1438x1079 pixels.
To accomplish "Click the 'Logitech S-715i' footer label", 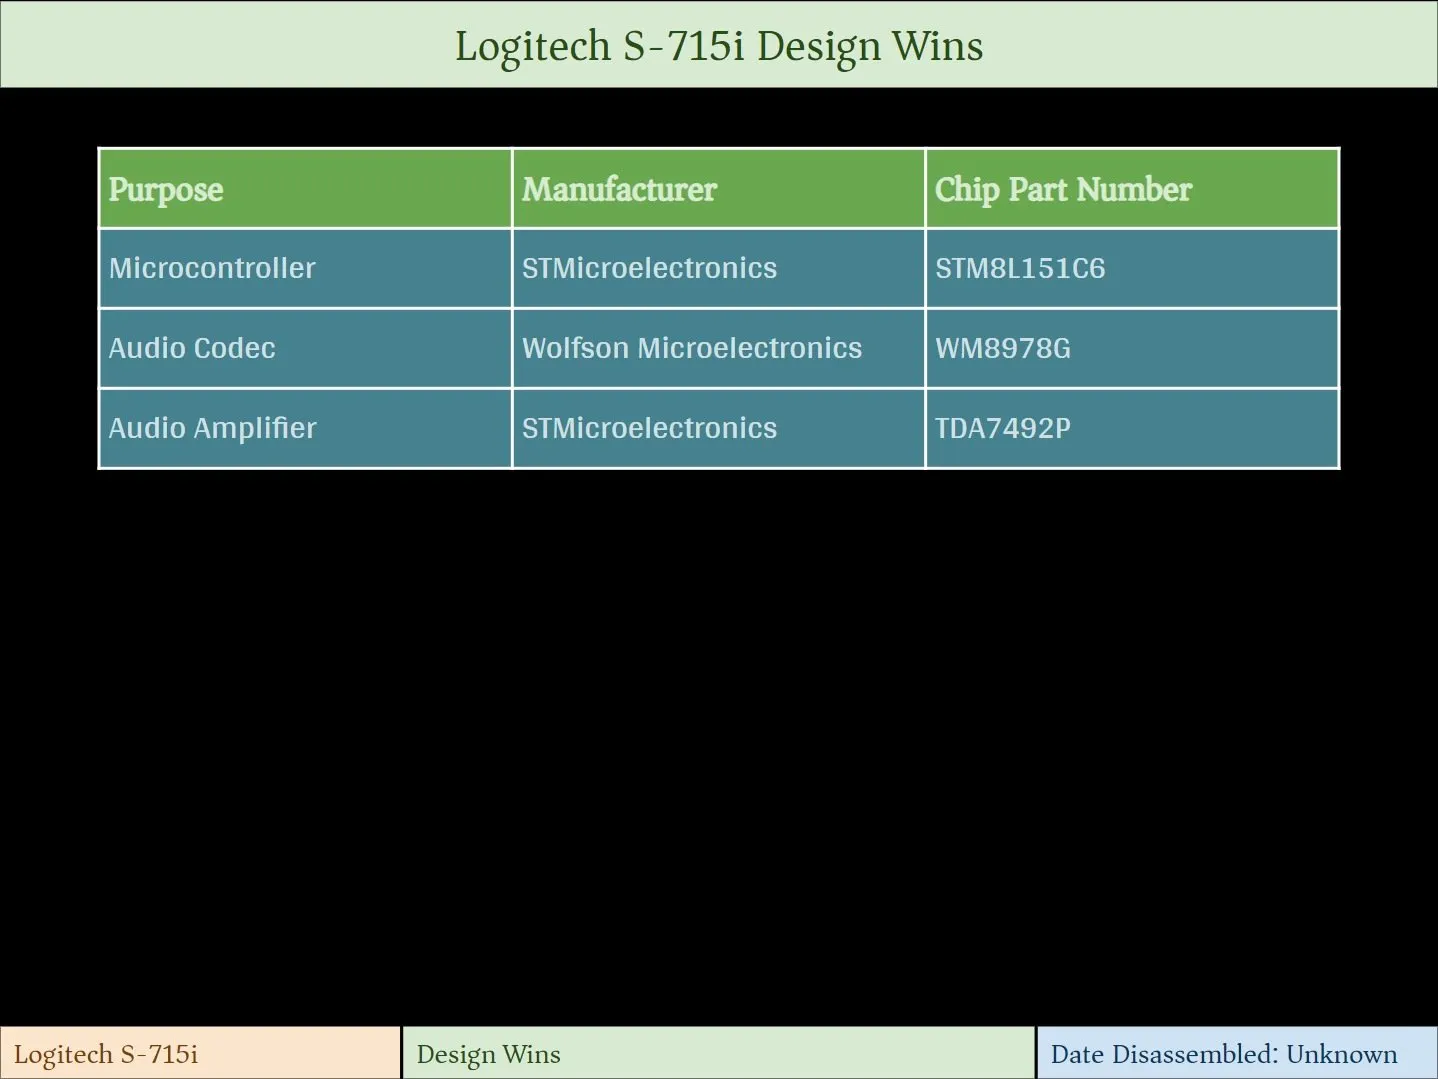I will [x=106, y=1054].
